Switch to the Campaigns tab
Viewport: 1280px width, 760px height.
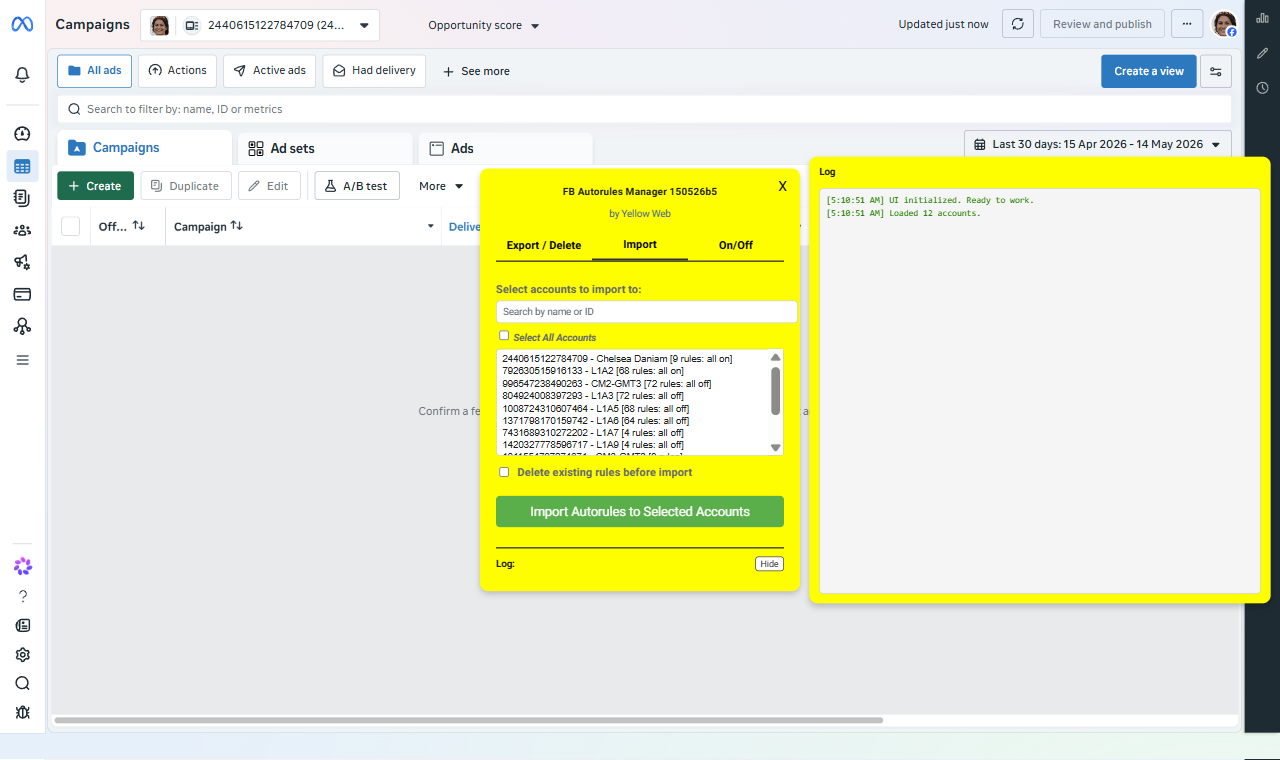pyautogui.click(x=144, y=148)
